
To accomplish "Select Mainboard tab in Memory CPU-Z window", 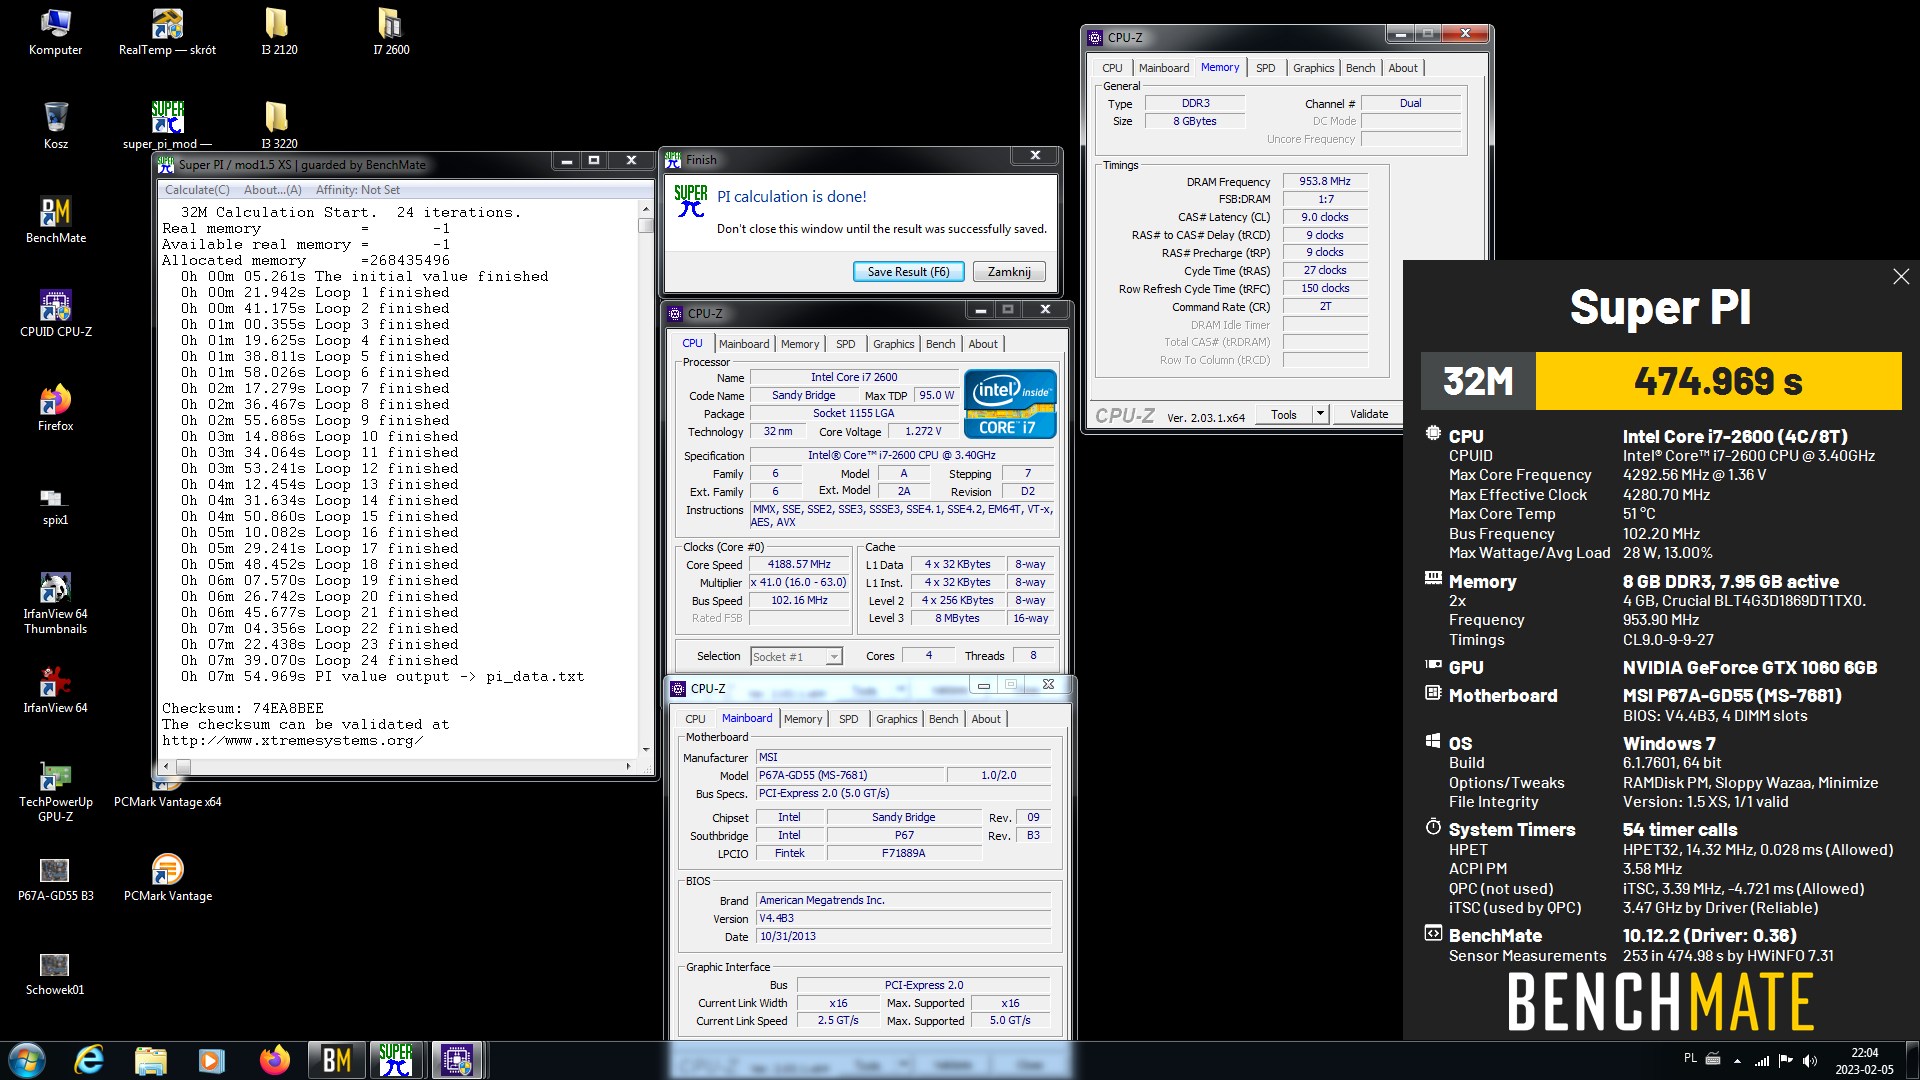I will (1163, 68).
